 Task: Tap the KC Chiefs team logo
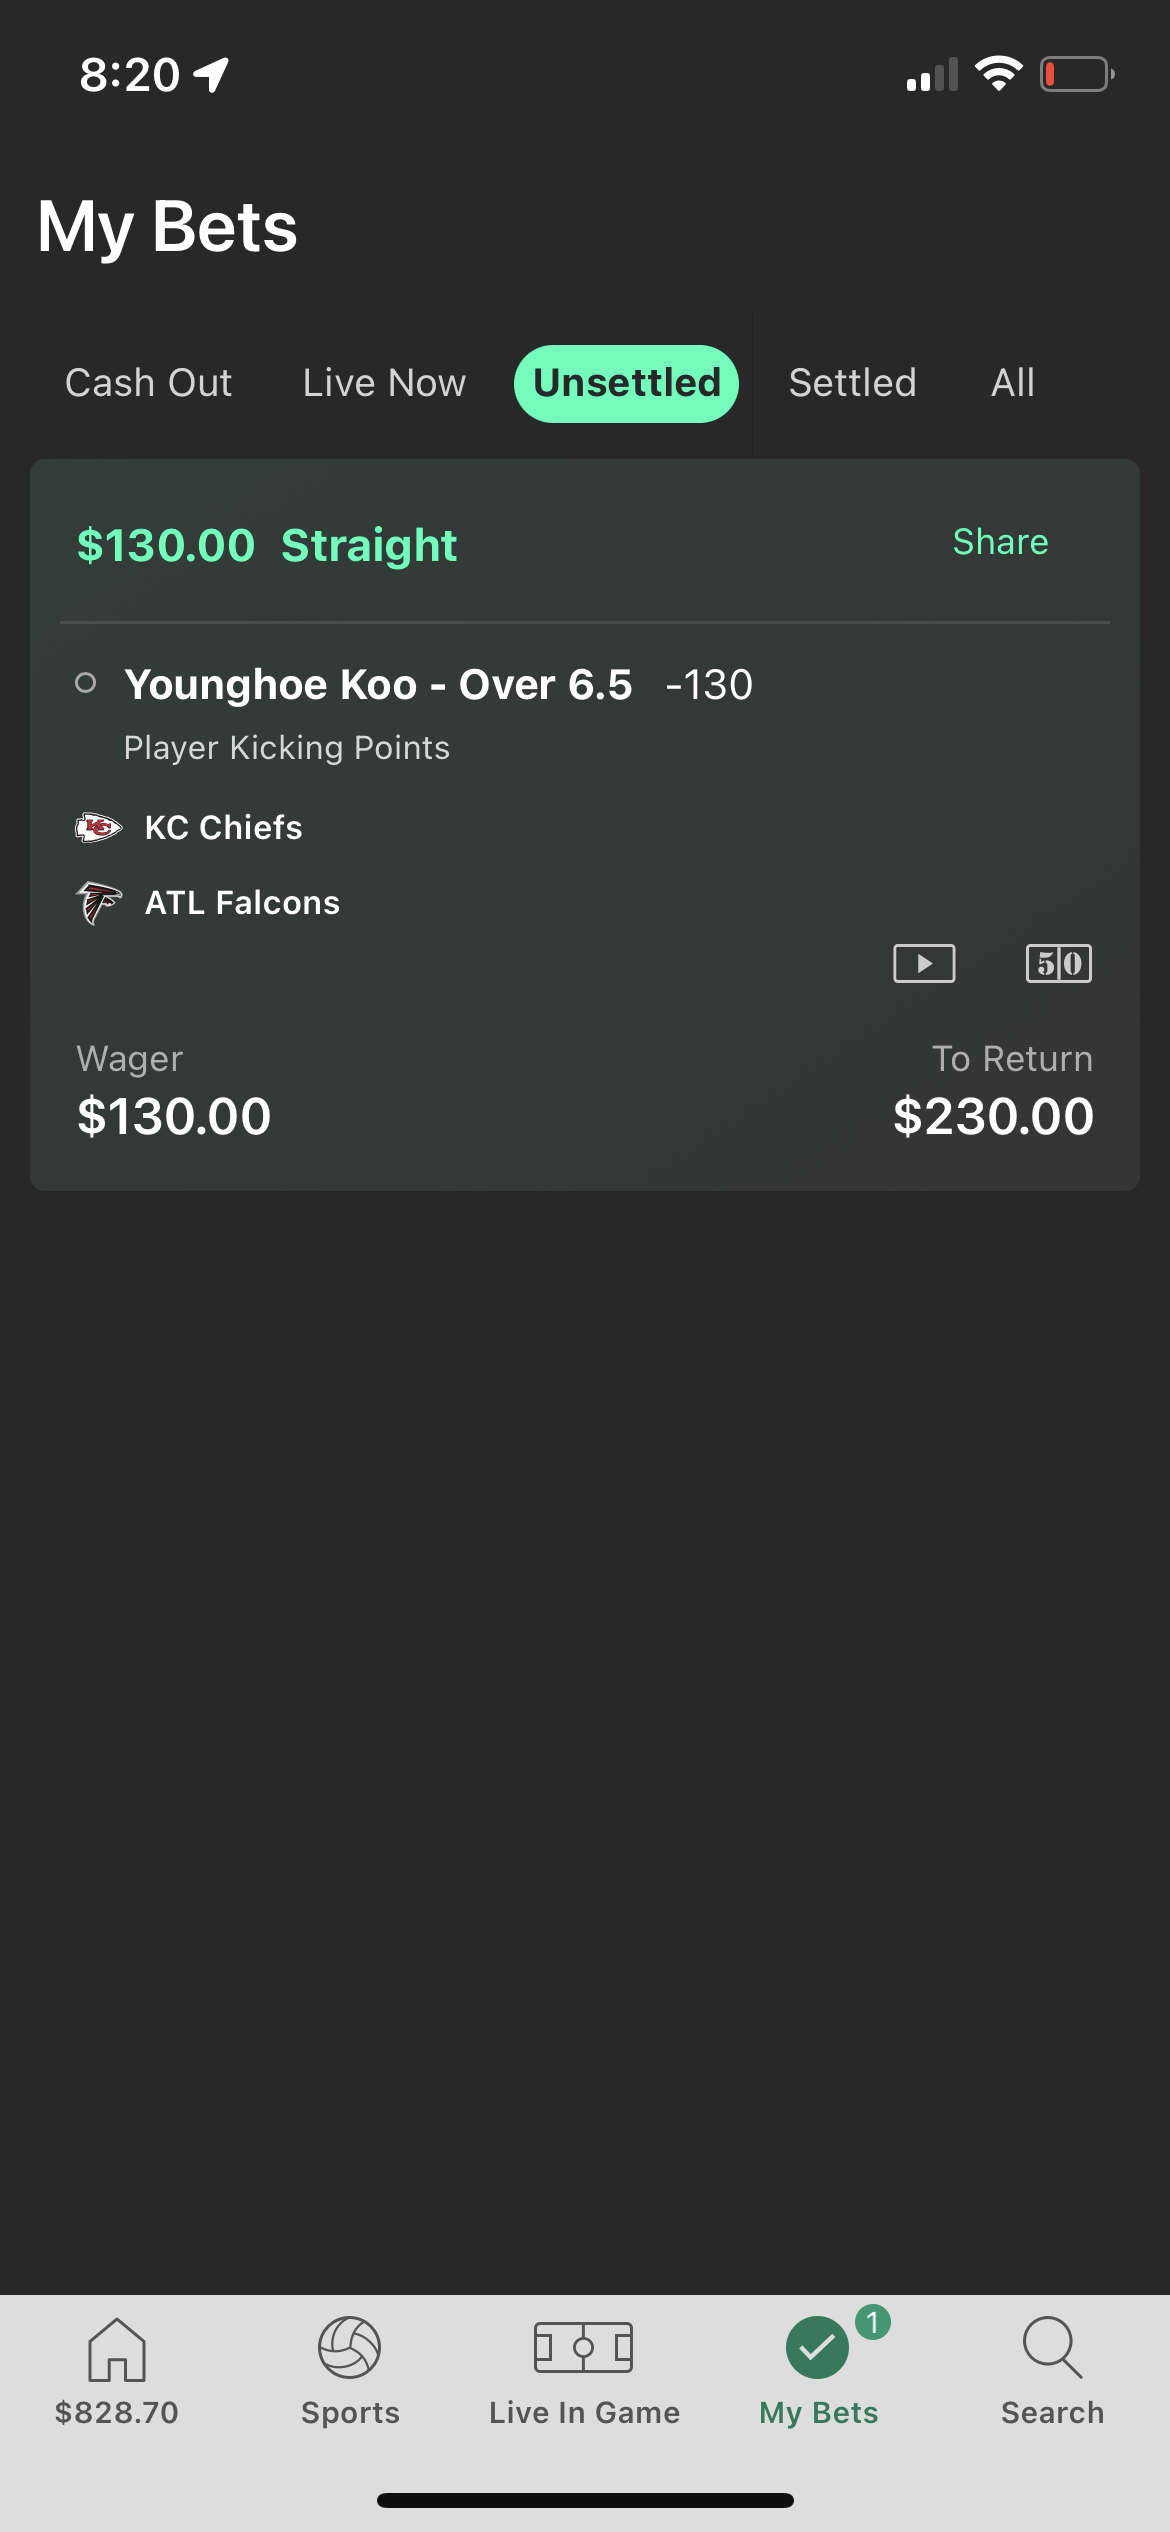point(99,827)
